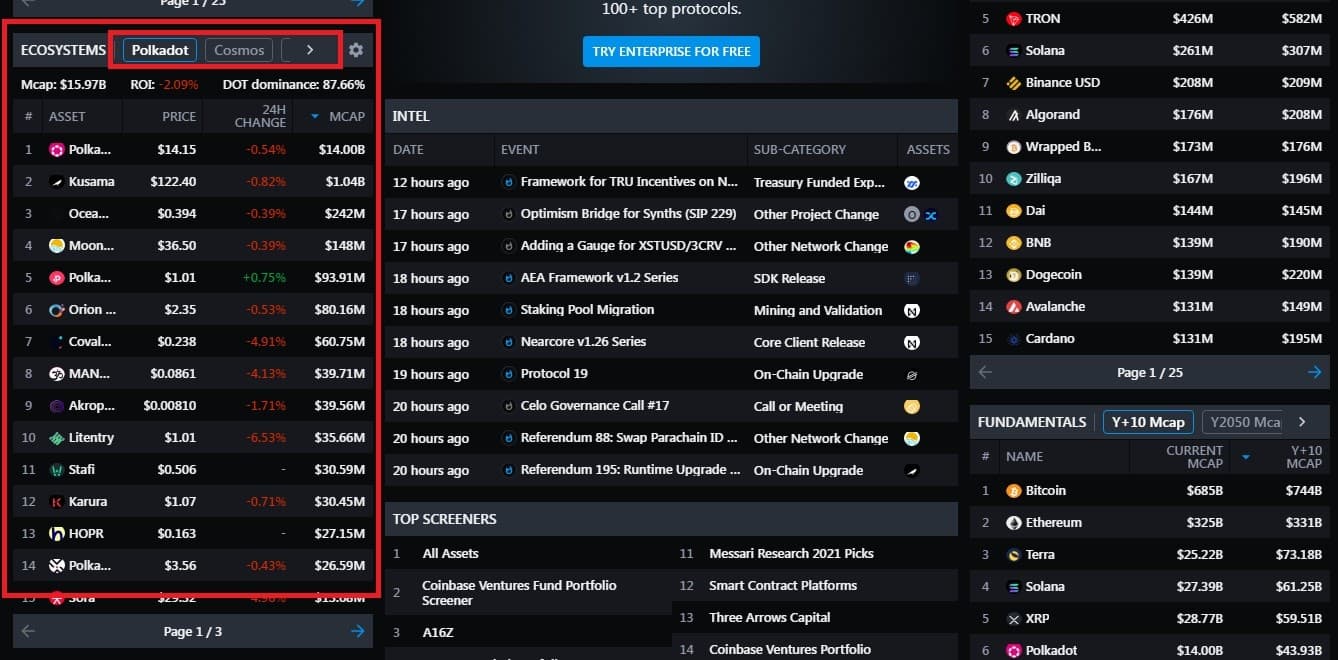Screen dimensions: 1338x660
Task: Expand more Fundamentals tabs with chevron
Action: pos(1302,422)
